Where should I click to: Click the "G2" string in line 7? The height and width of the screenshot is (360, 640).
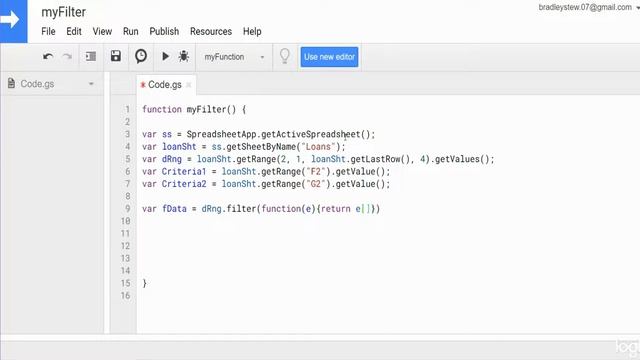click(x=316, y=184)
